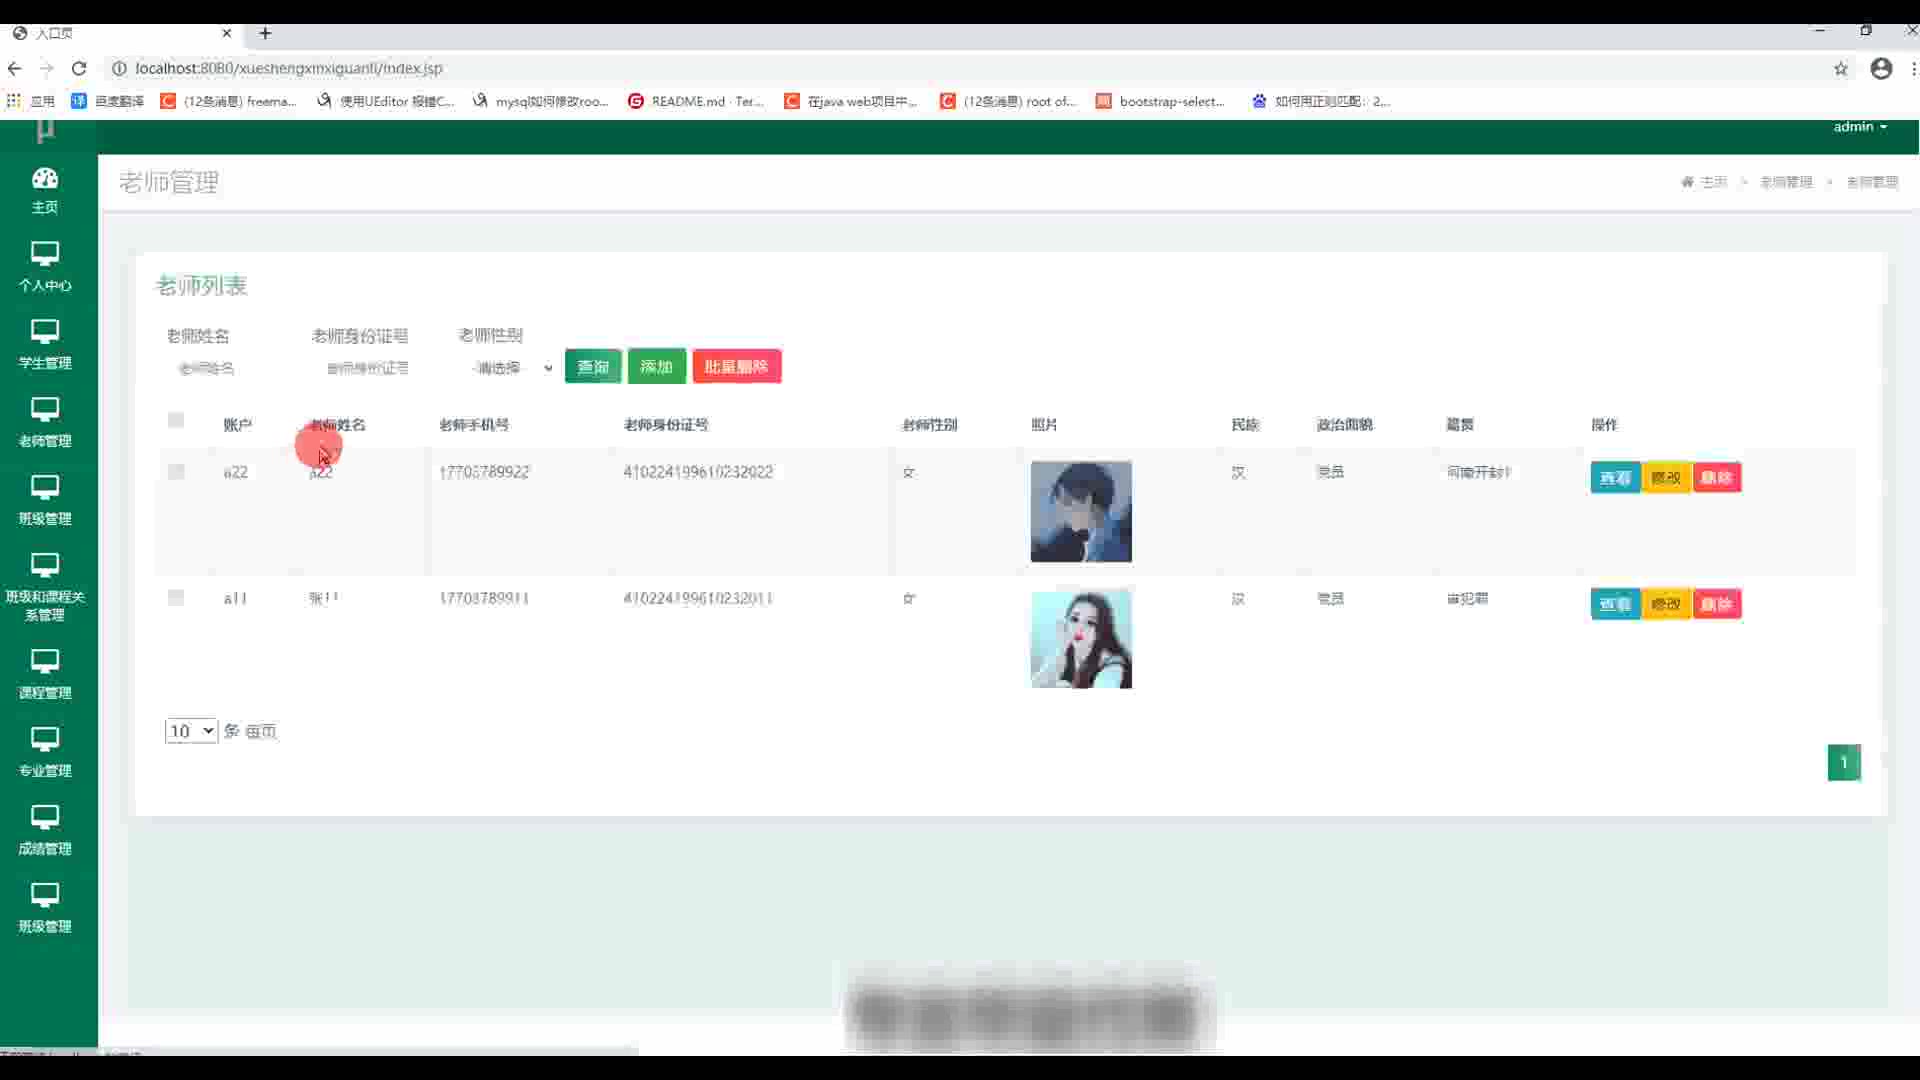Open a new browser tab
The height and width of the screenshot is (1080, 1920).
coord(265,33)
